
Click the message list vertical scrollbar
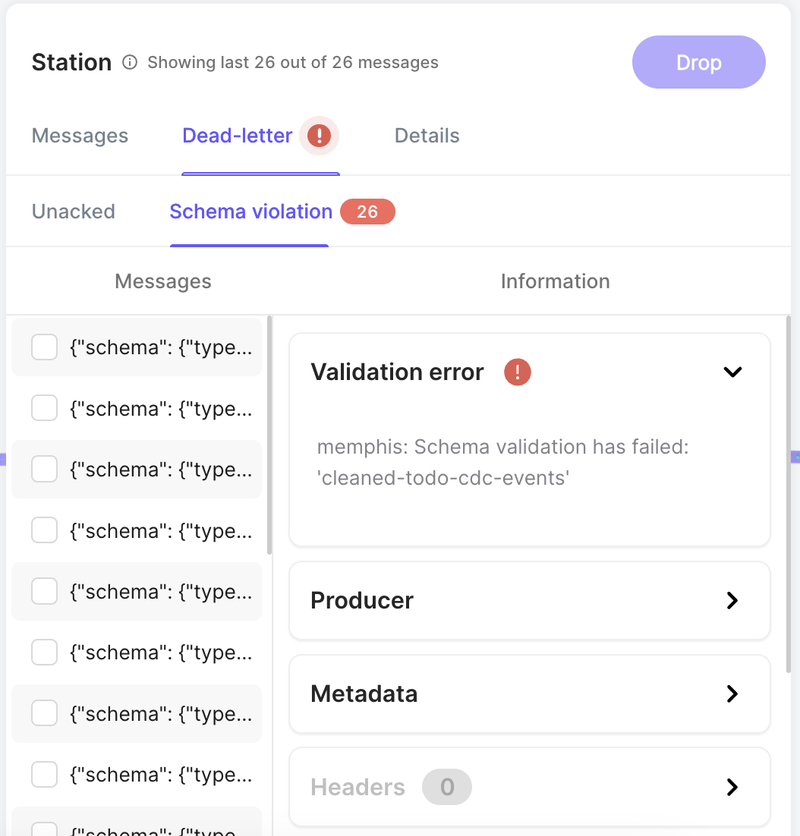pos(269,436)
